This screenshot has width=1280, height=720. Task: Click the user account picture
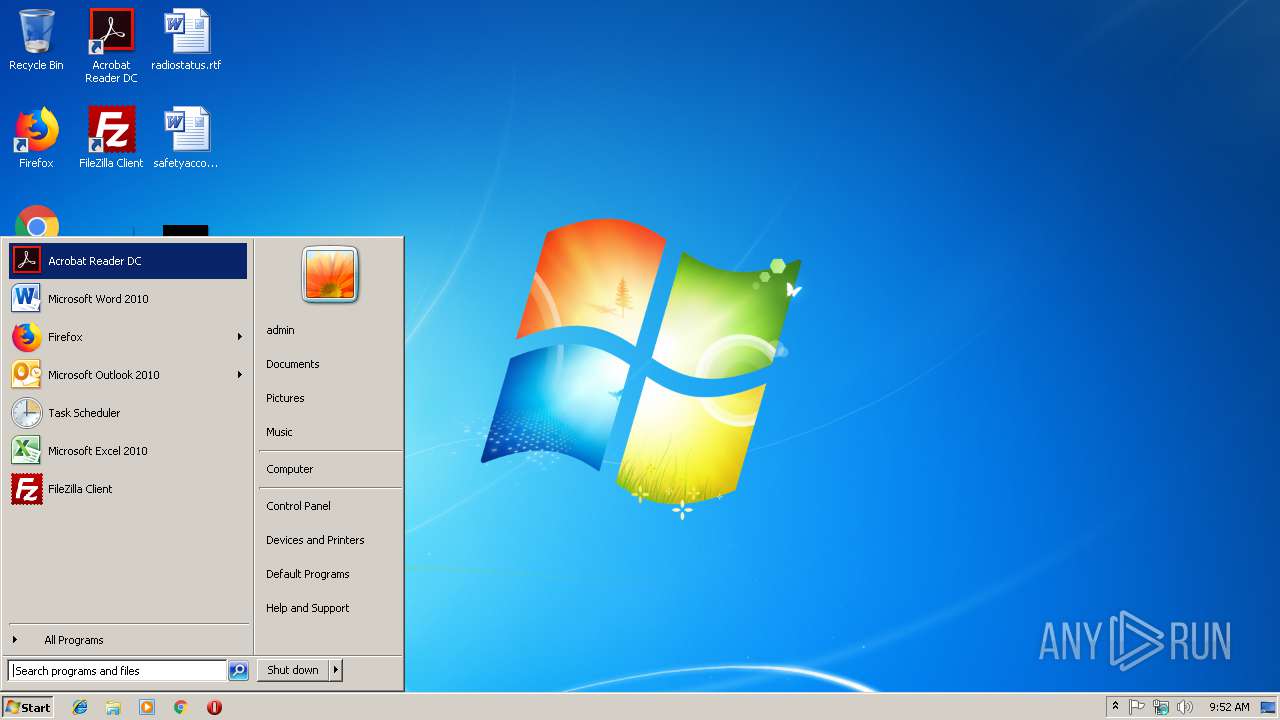(x=330, y=275)
